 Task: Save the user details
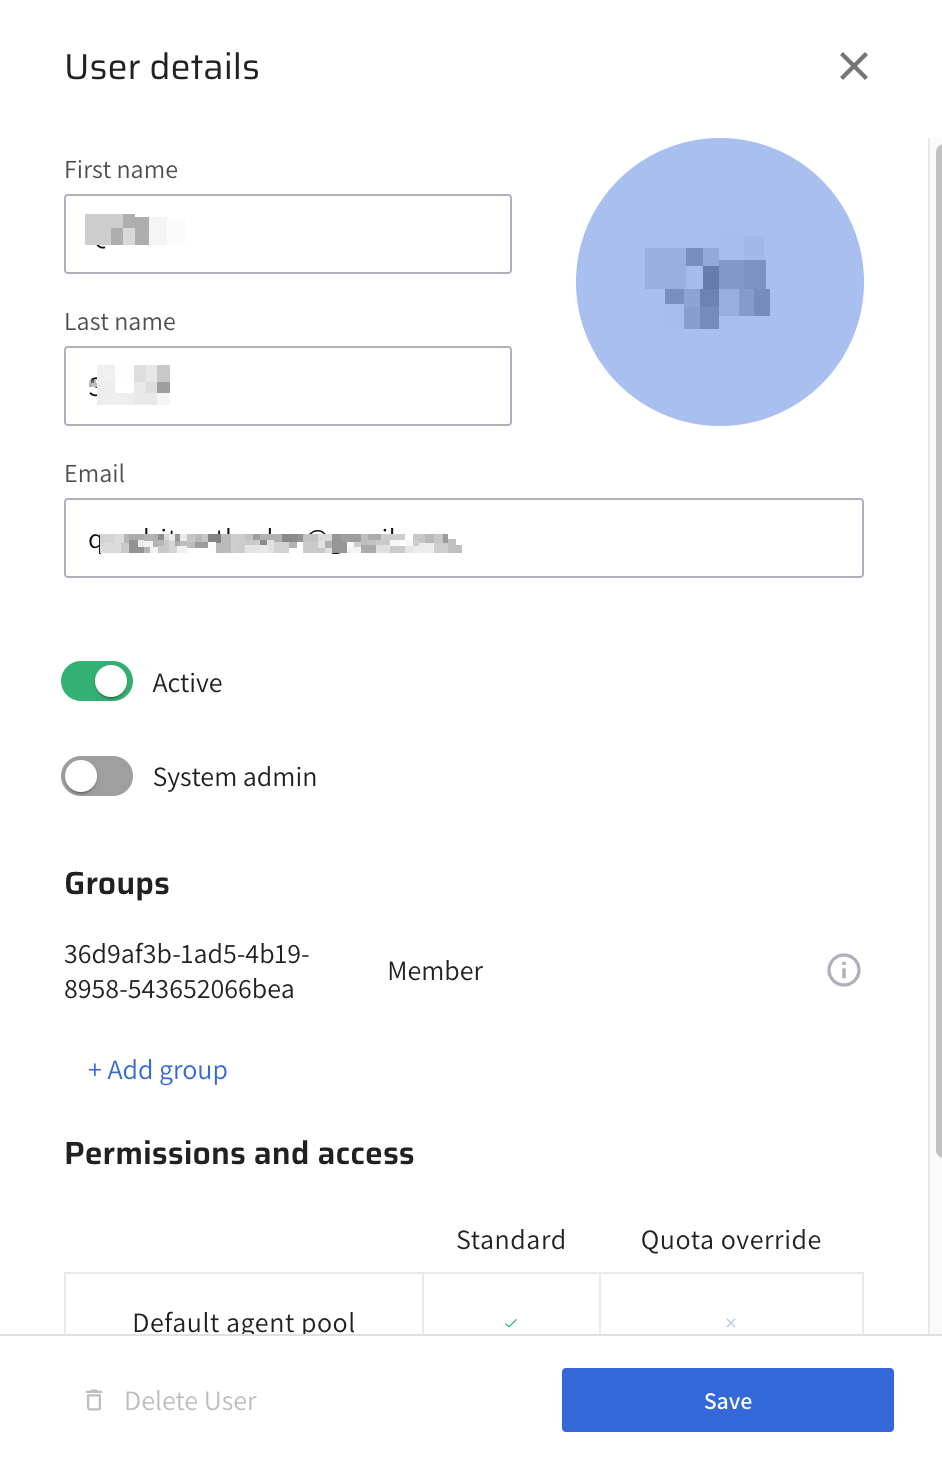[727, 1400]
